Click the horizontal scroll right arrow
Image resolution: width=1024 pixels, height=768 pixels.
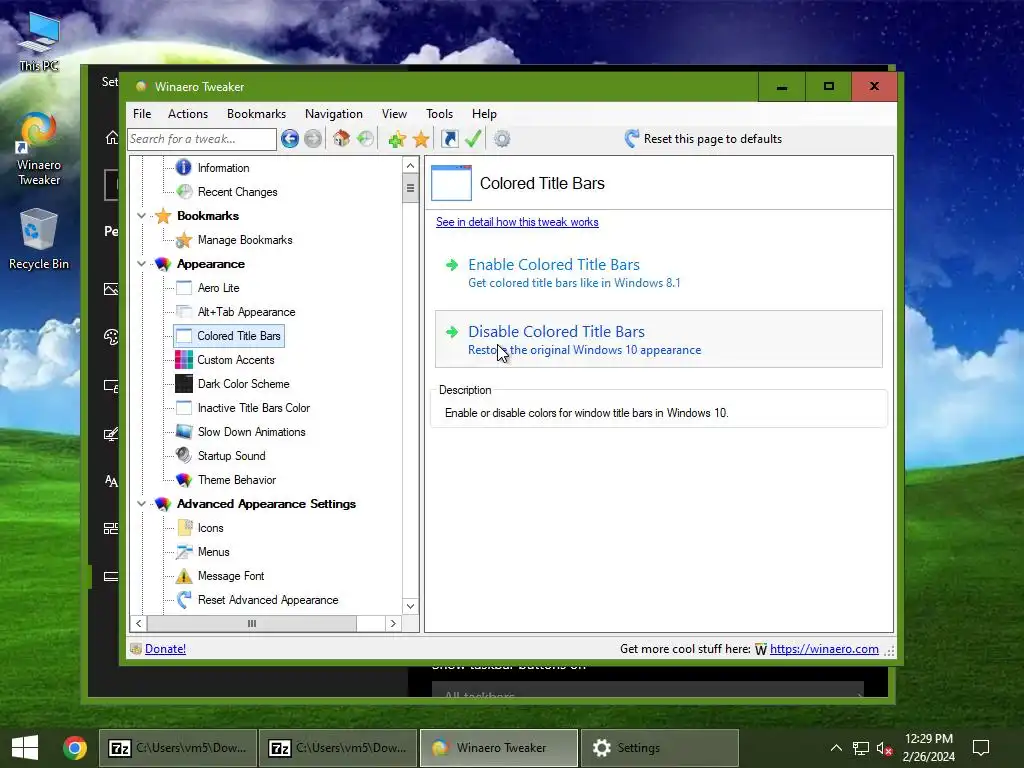coord(393,624)
